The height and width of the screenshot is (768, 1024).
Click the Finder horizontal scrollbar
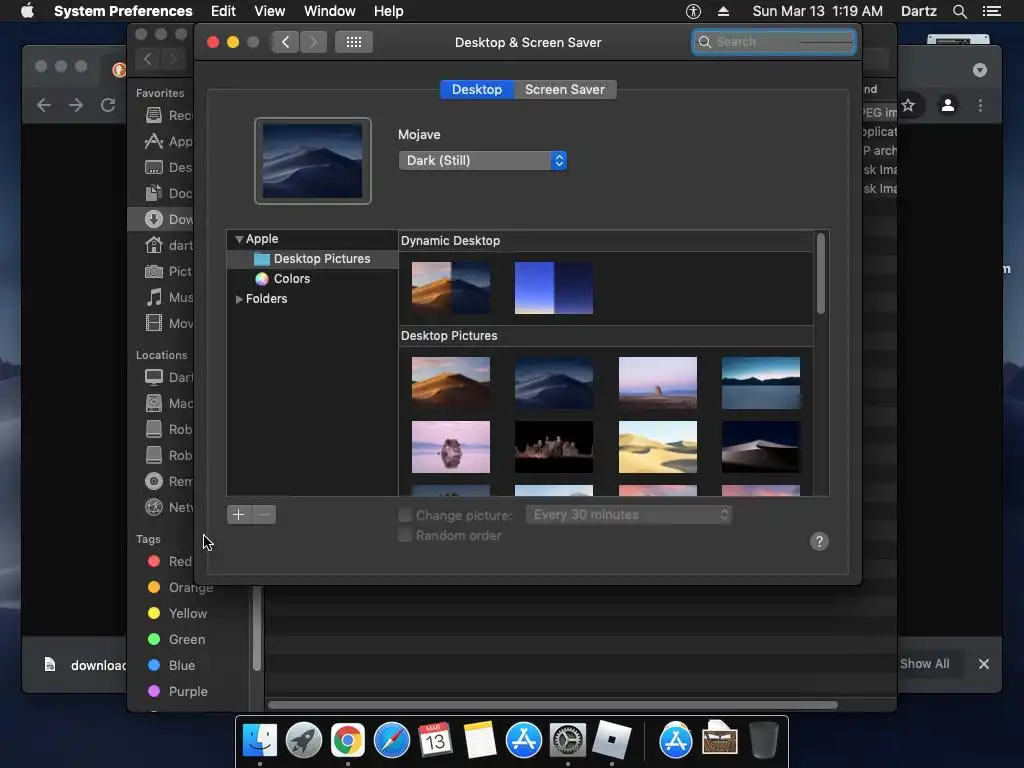(x=552, y=705)
